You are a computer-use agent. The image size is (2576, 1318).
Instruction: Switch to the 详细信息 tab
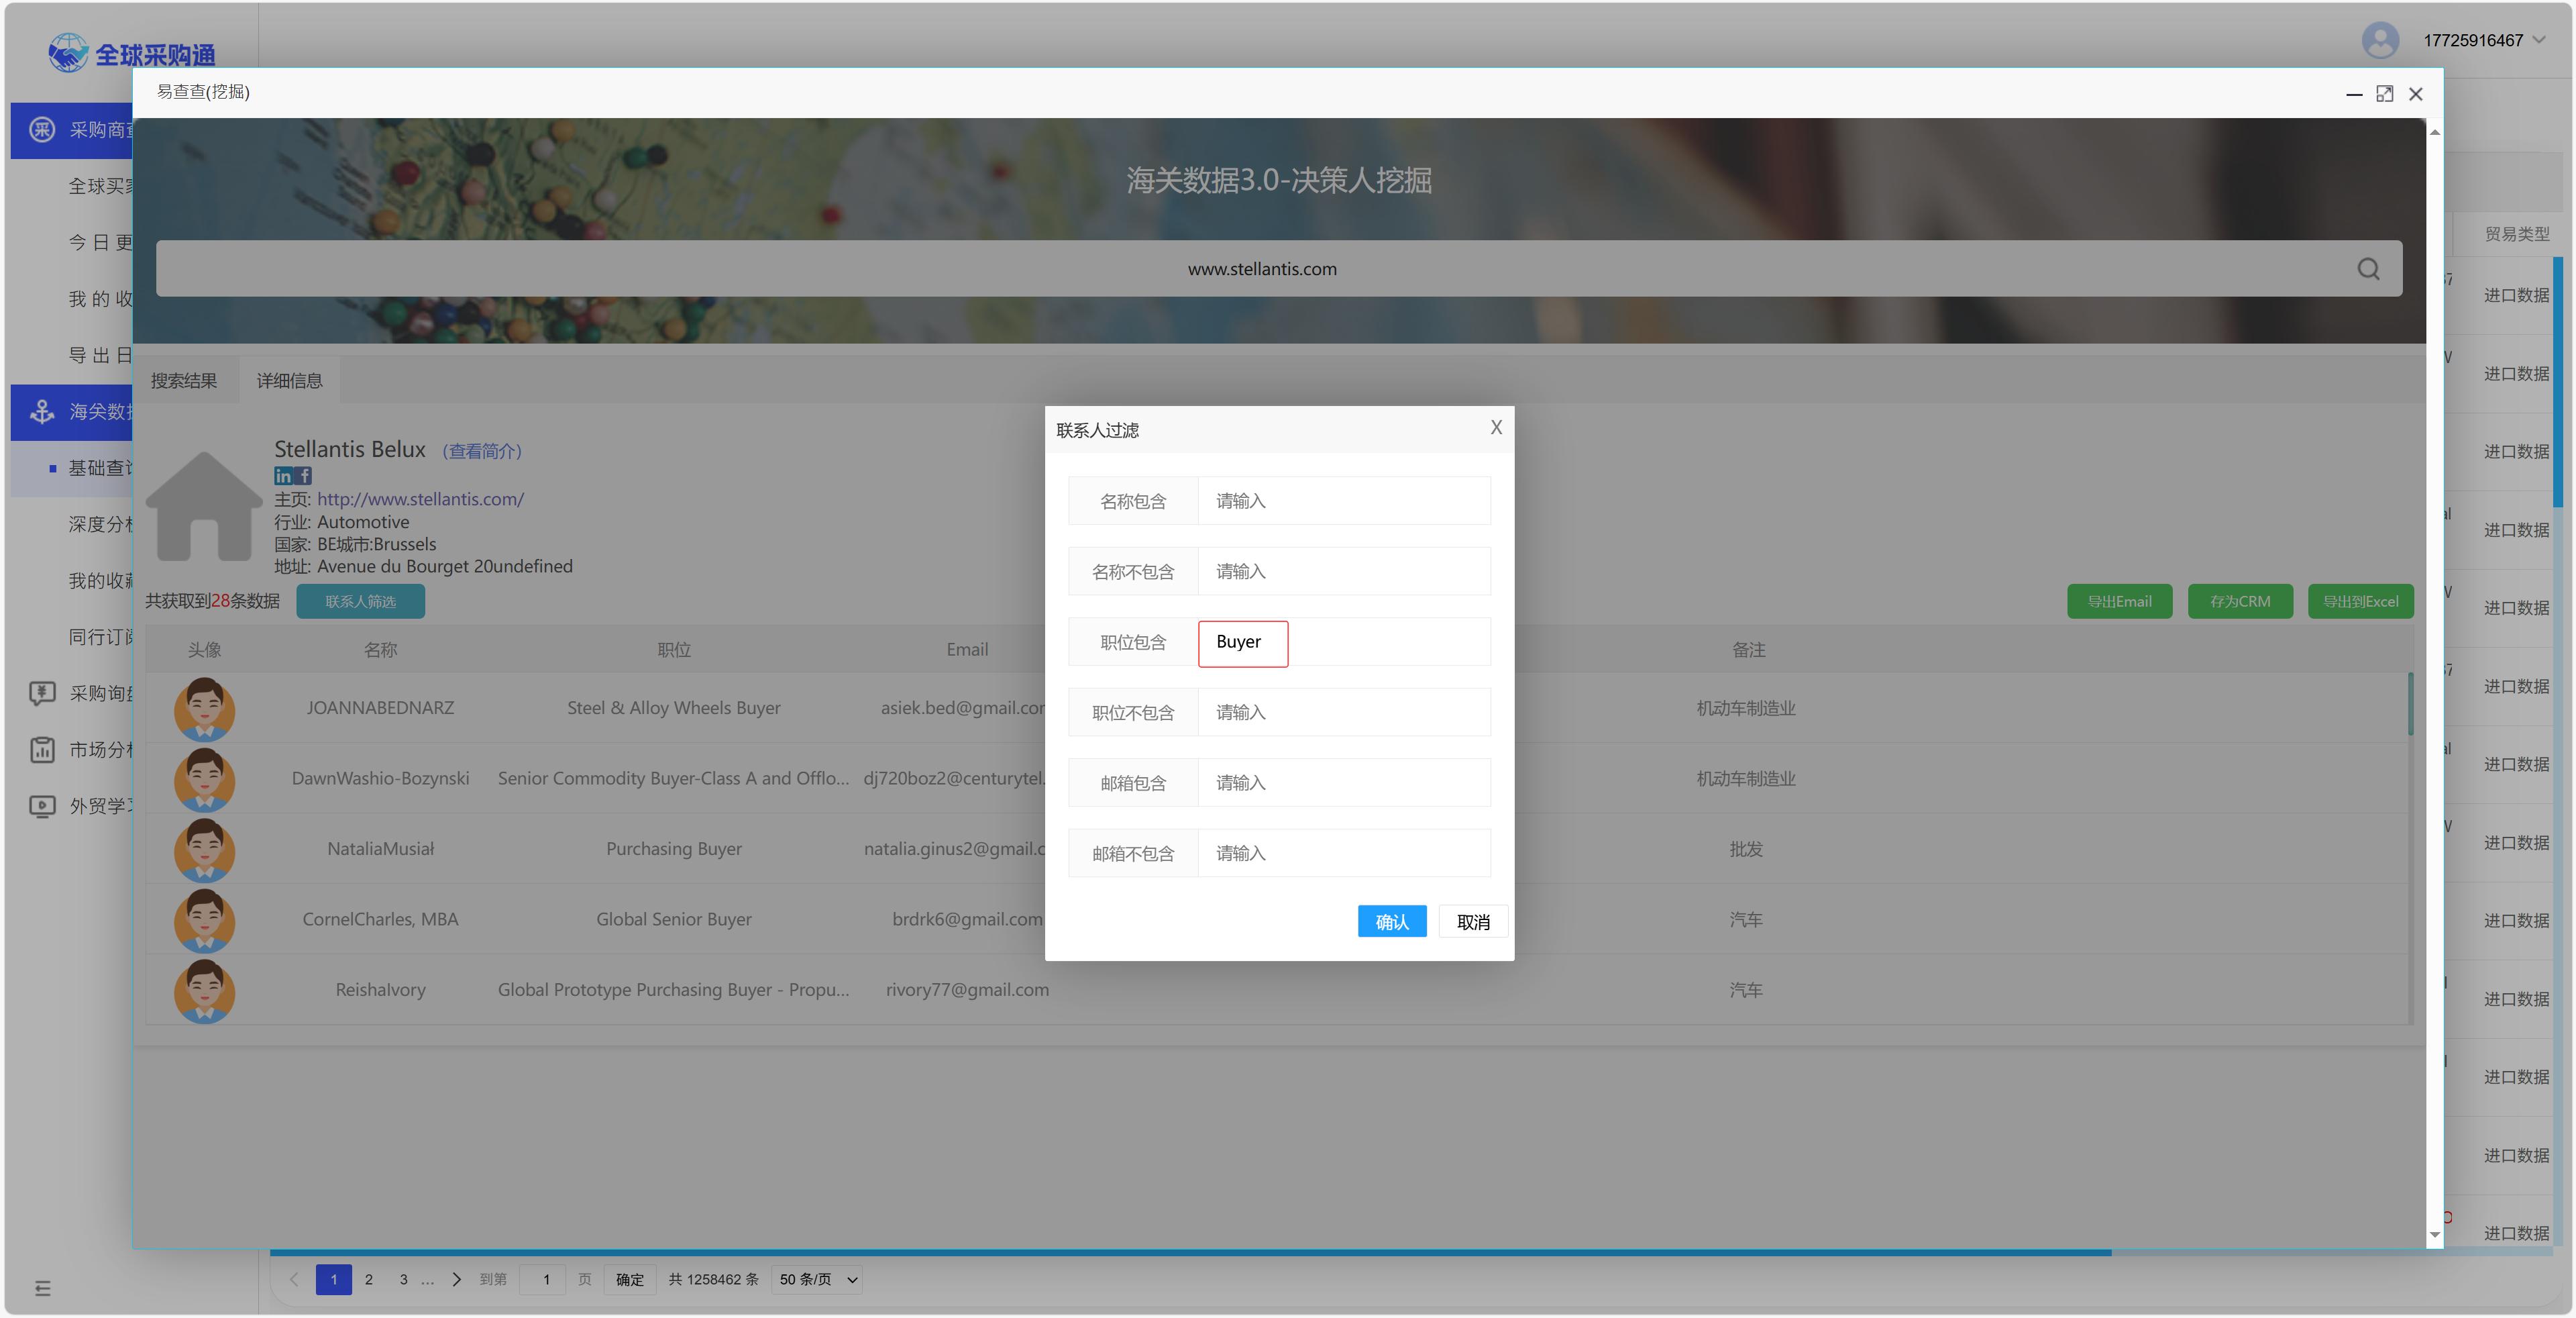tap(289, 381)
